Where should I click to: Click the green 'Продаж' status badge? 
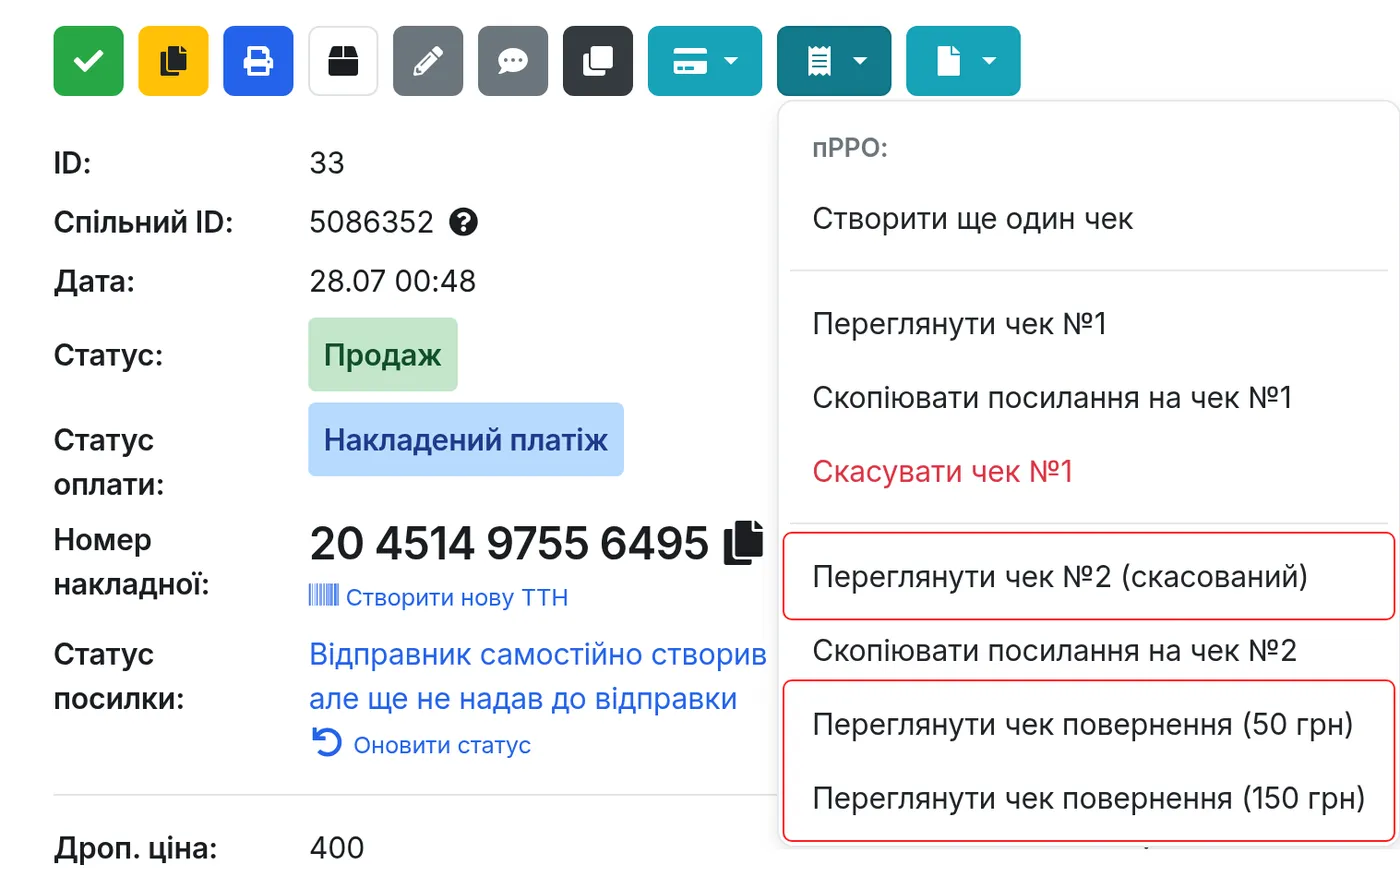tap(383, 355)
